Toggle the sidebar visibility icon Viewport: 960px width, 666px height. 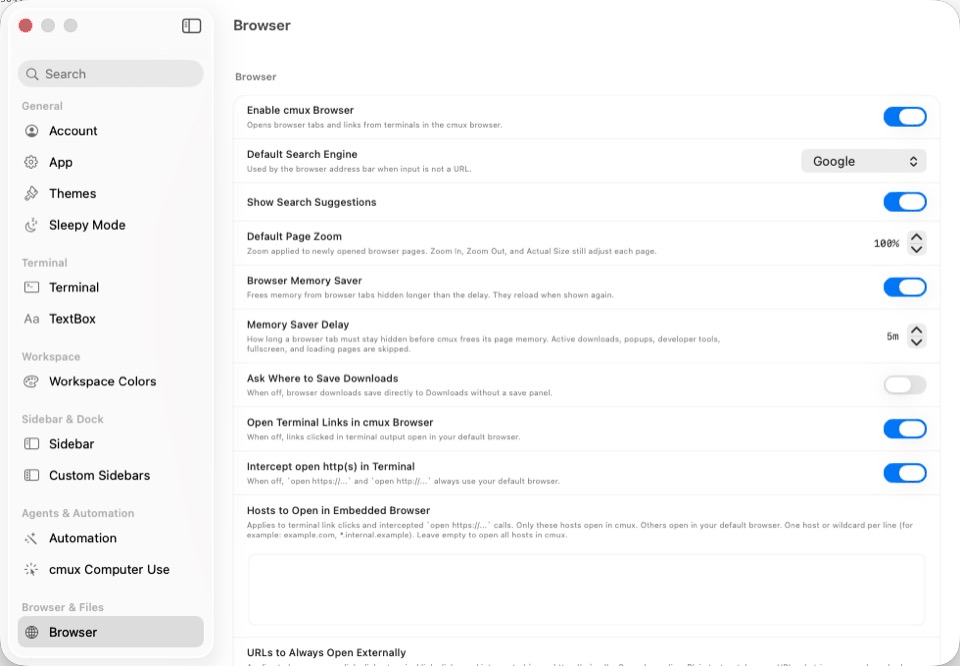[x=192, y=26]
